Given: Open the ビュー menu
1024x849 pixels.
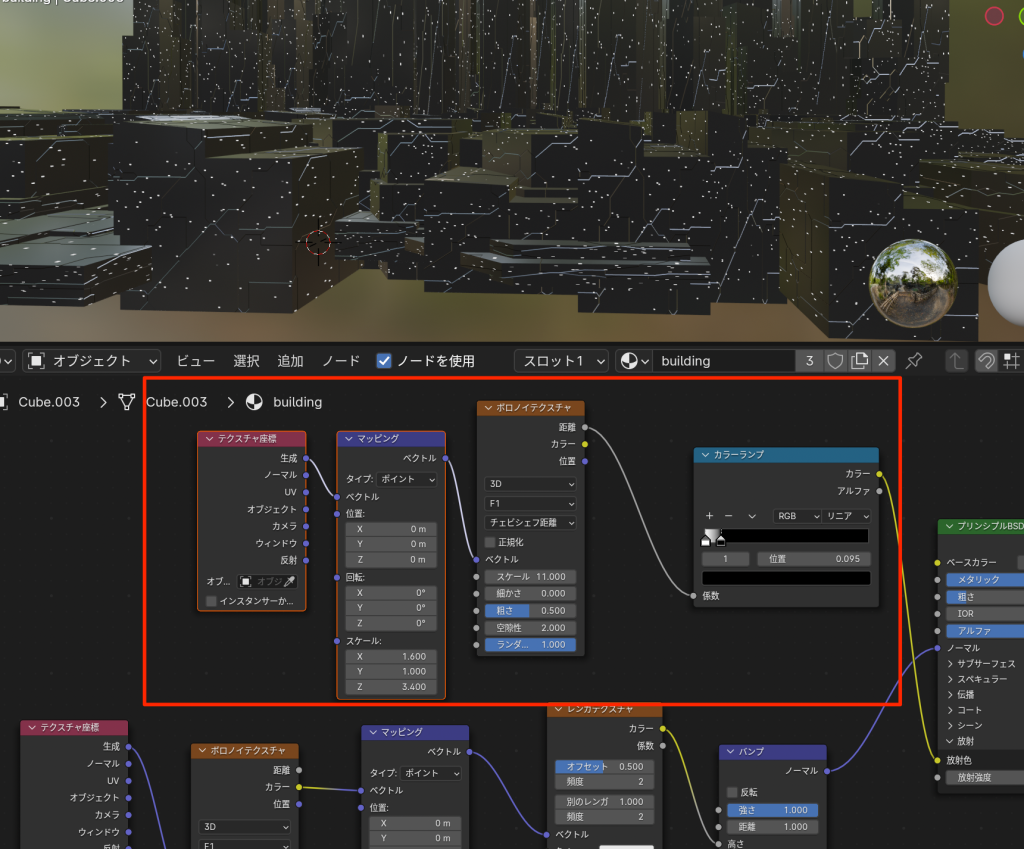Looking at the screenshot, I should click(196, 361).
